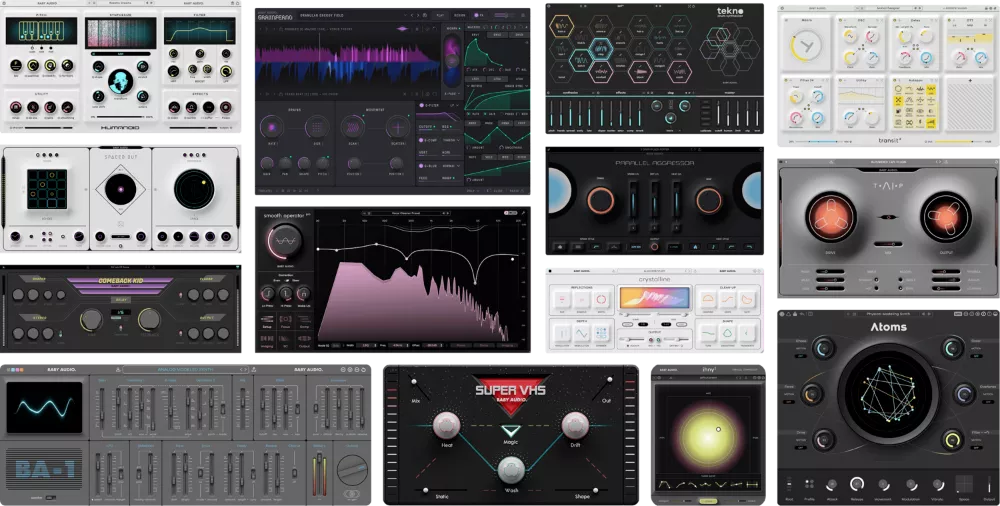Click the Clean-up Damping button in Crystalline

[x=708, y=299]
